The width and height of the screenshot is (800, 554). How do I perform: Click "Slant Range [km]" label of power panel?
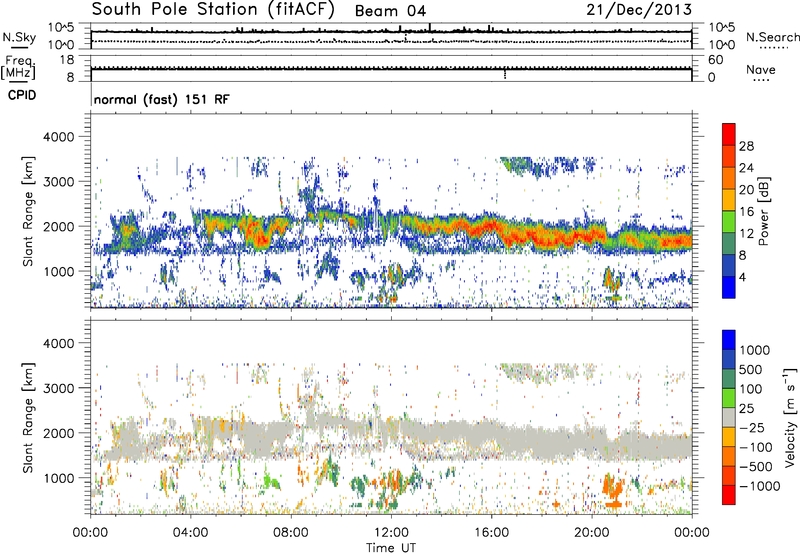(28, 211)
